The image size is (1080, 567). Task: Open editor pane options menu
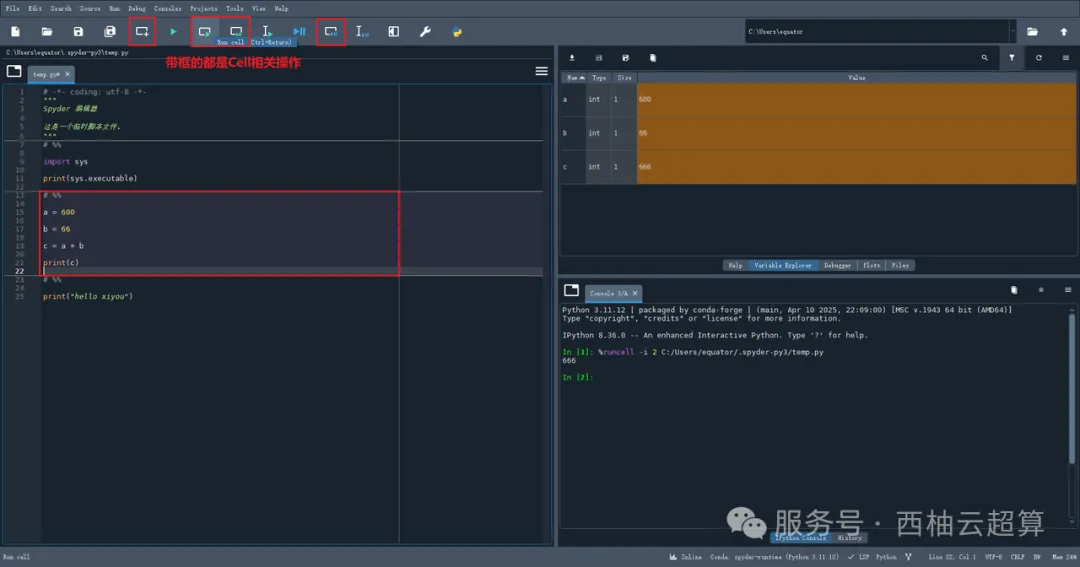point(541,72)
